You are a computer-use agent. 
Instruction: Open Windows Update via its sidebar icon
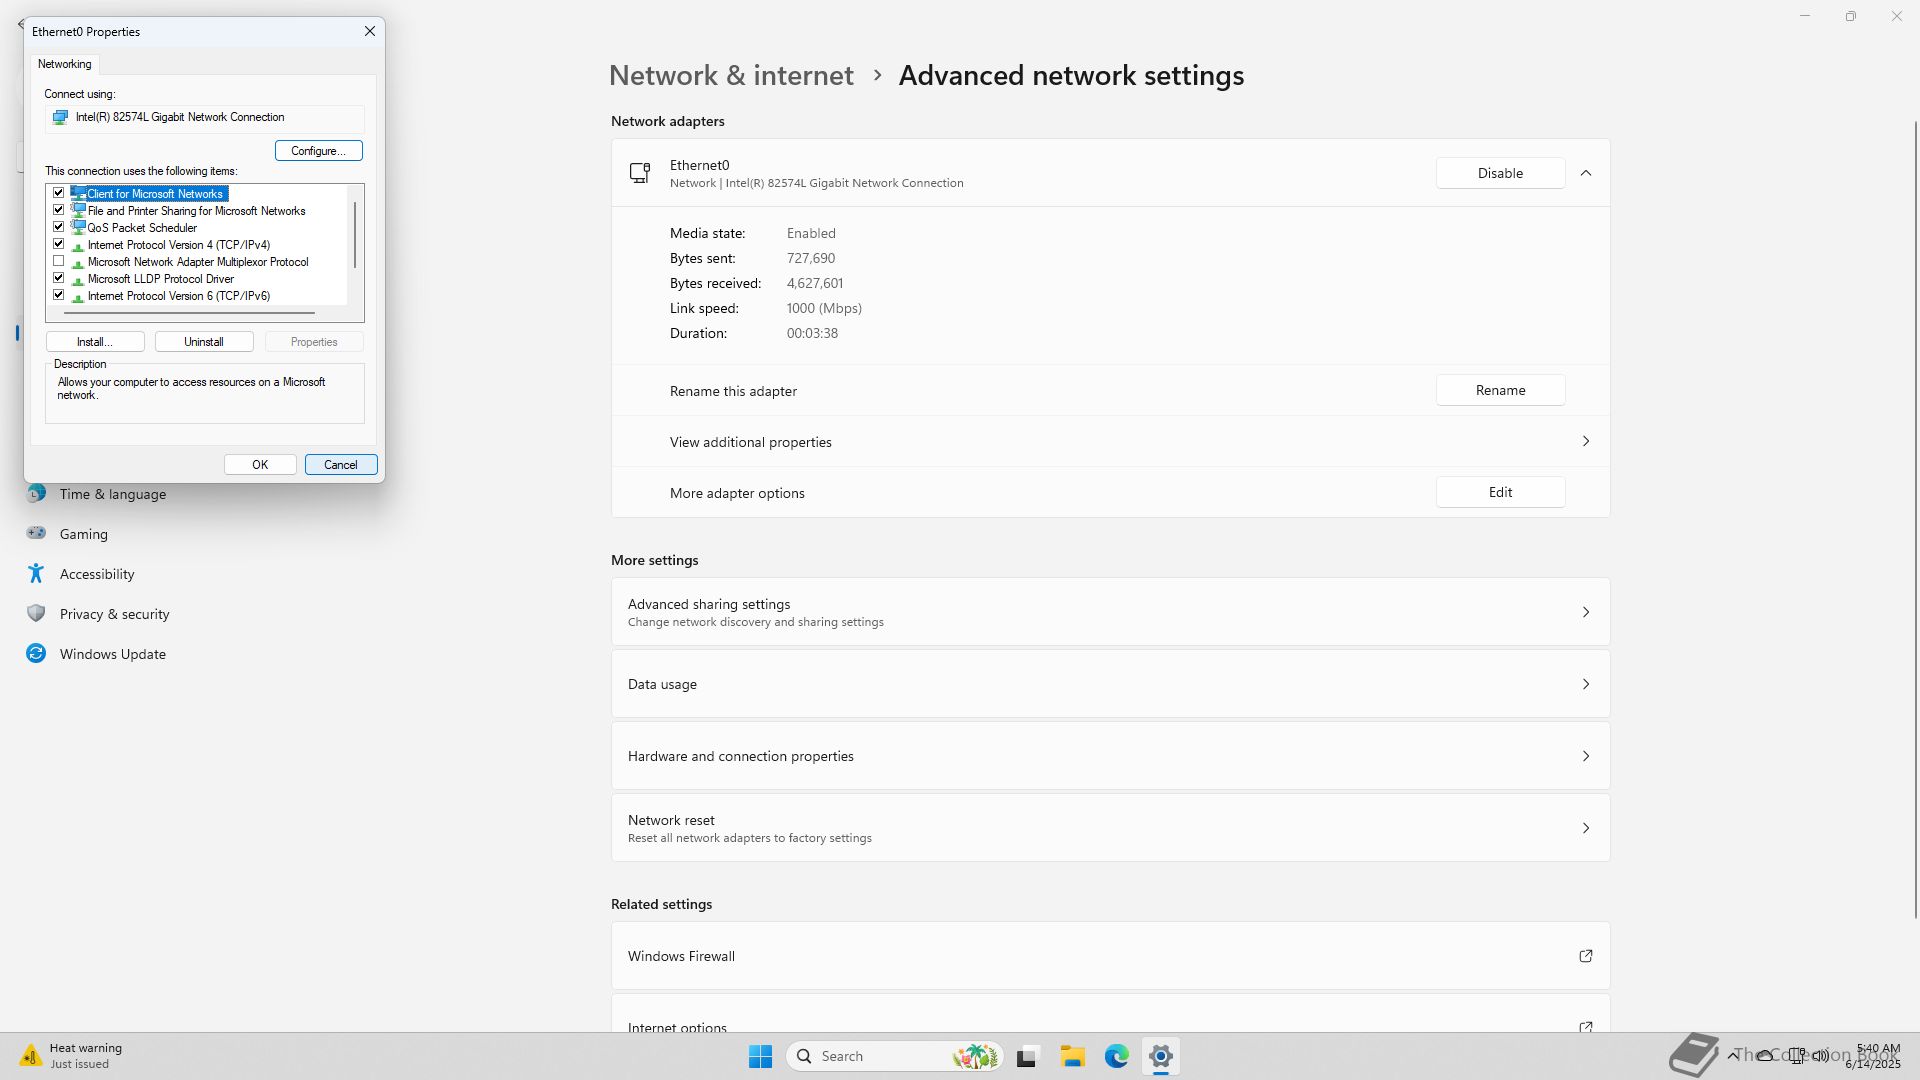pyautogui.click(x=36, y=654)
